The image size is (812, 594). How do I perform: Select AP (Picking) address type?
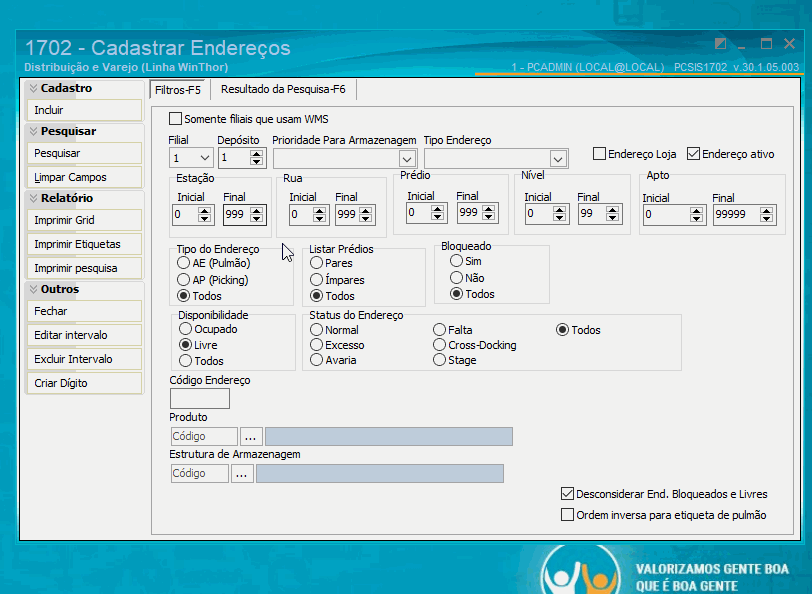183,280
